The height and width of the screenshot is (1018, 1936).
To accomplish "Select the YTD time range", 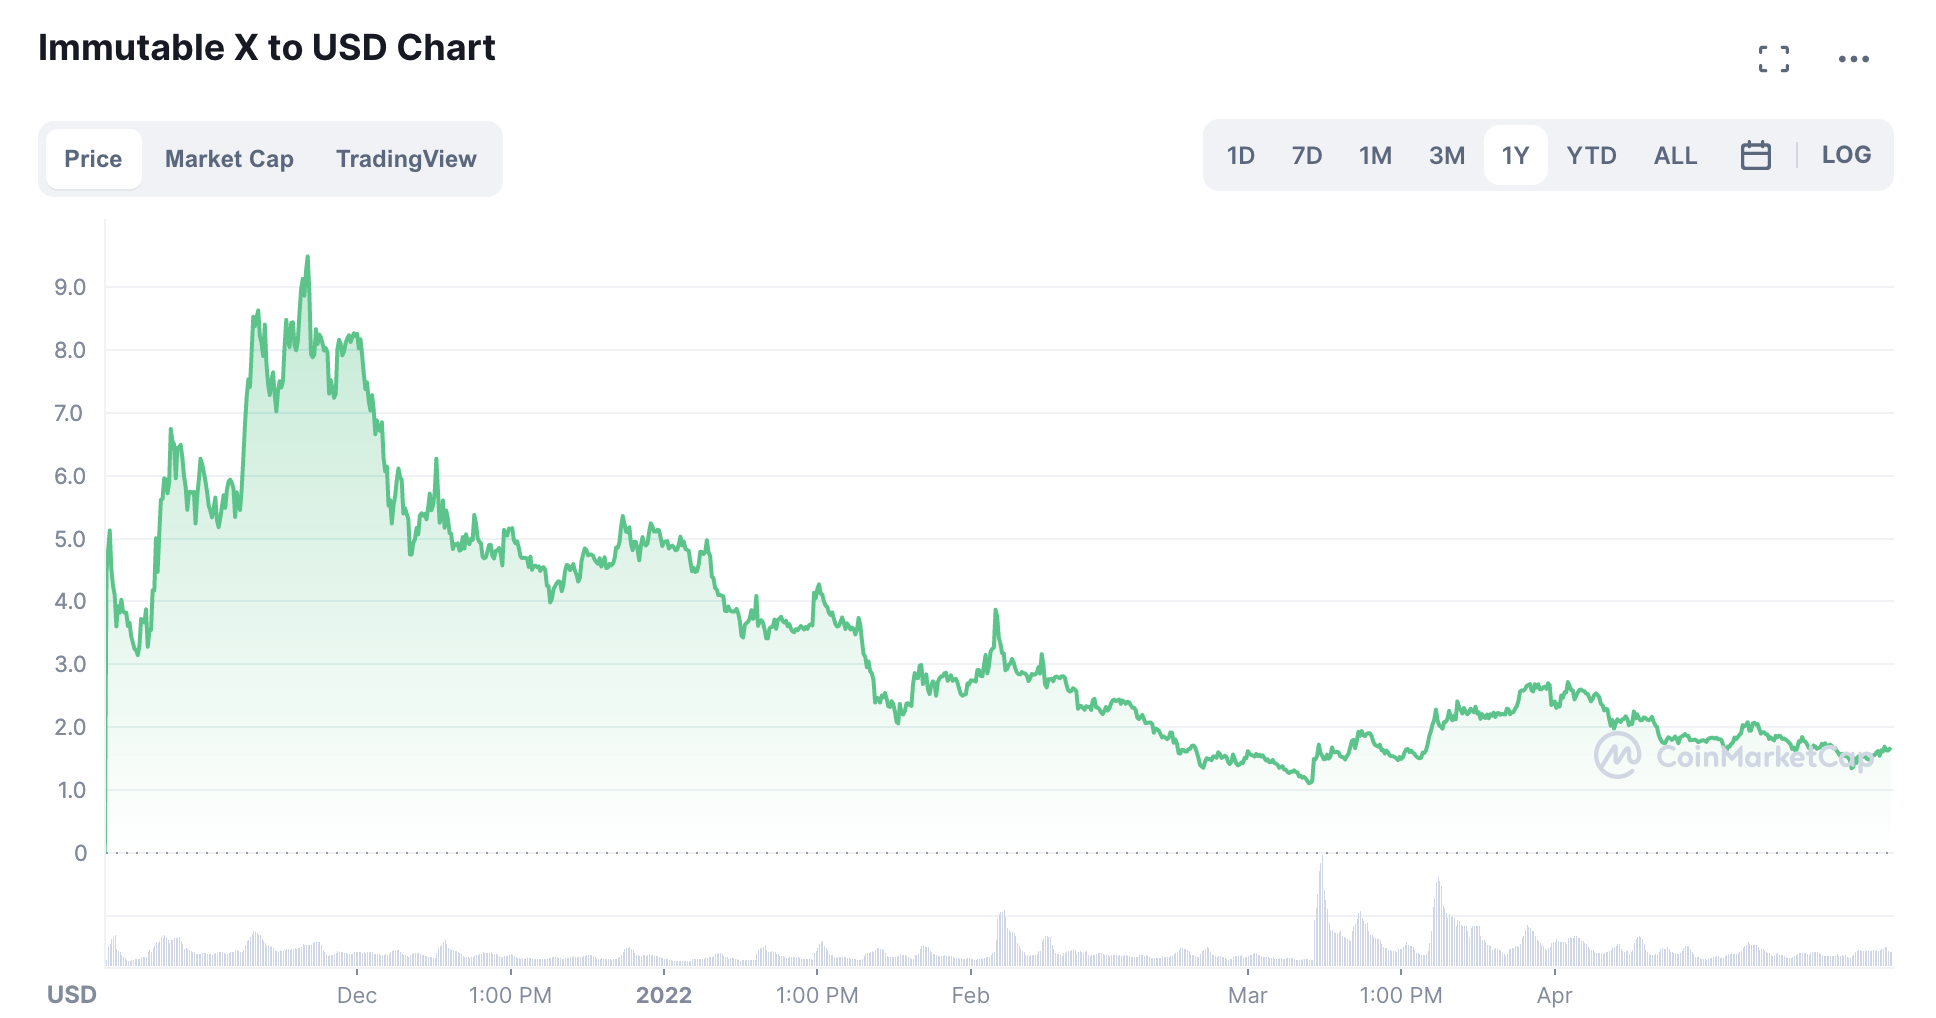I will [1591, 155].
